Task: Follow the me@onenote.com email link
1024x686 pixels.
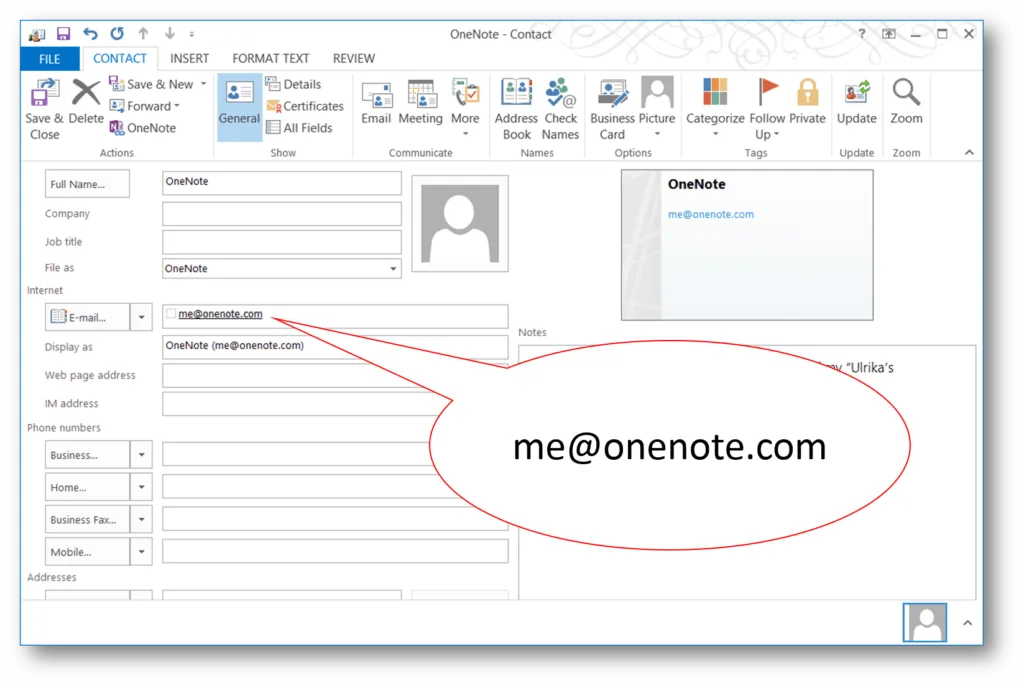Action: (x=218, y=313)
